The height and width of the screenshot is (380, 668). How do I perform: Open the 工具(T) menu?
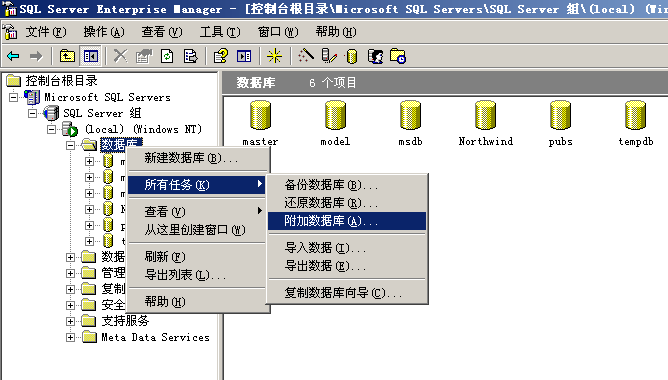point(220,32)
